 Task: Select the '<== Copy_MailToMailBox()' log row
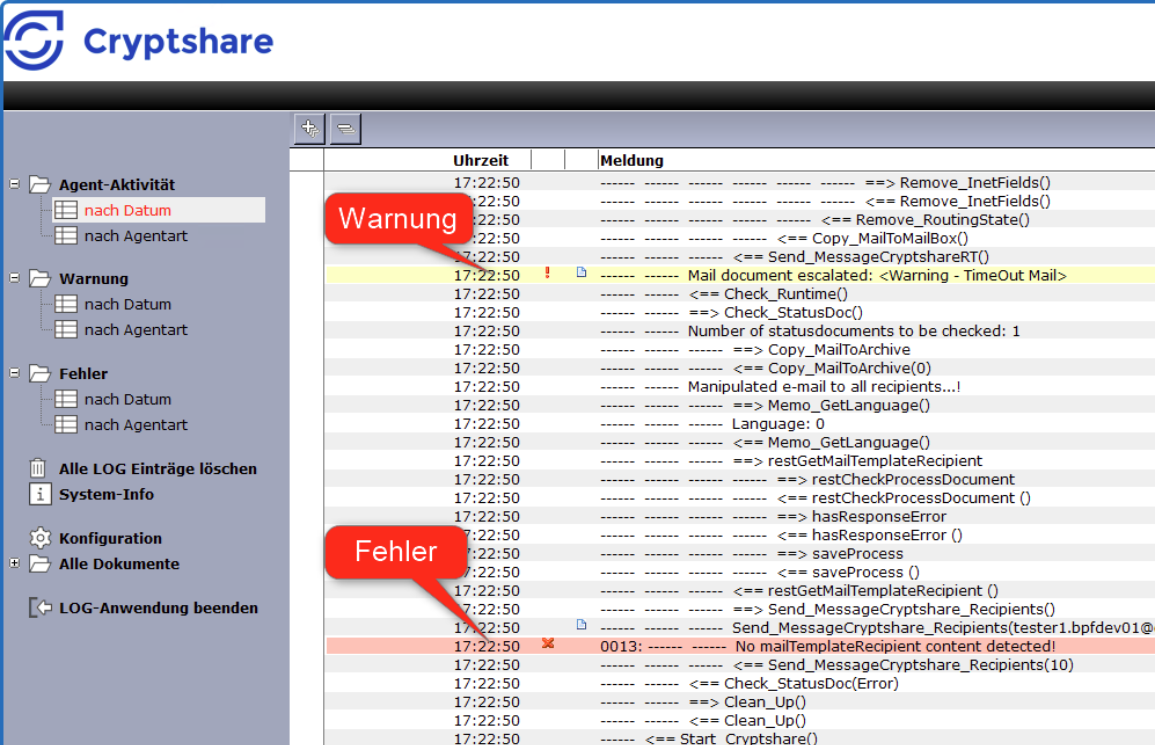point(740,238)
